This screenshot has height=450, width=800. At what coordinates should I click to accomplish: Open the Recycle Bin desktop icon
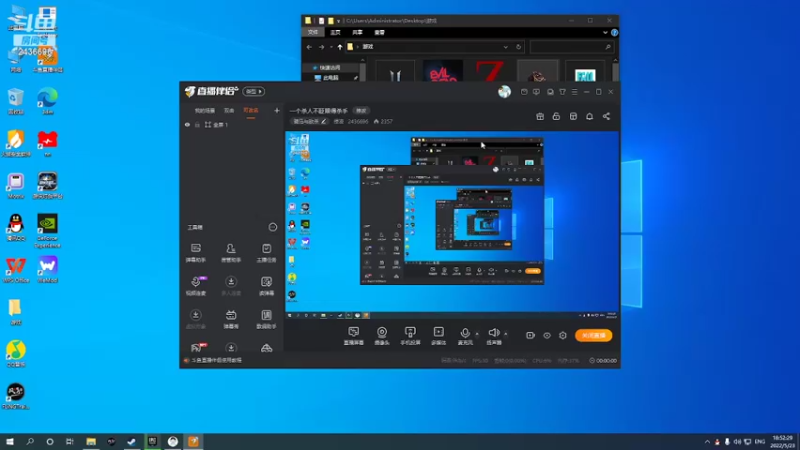pyautogui.click(x=16, y=101)
